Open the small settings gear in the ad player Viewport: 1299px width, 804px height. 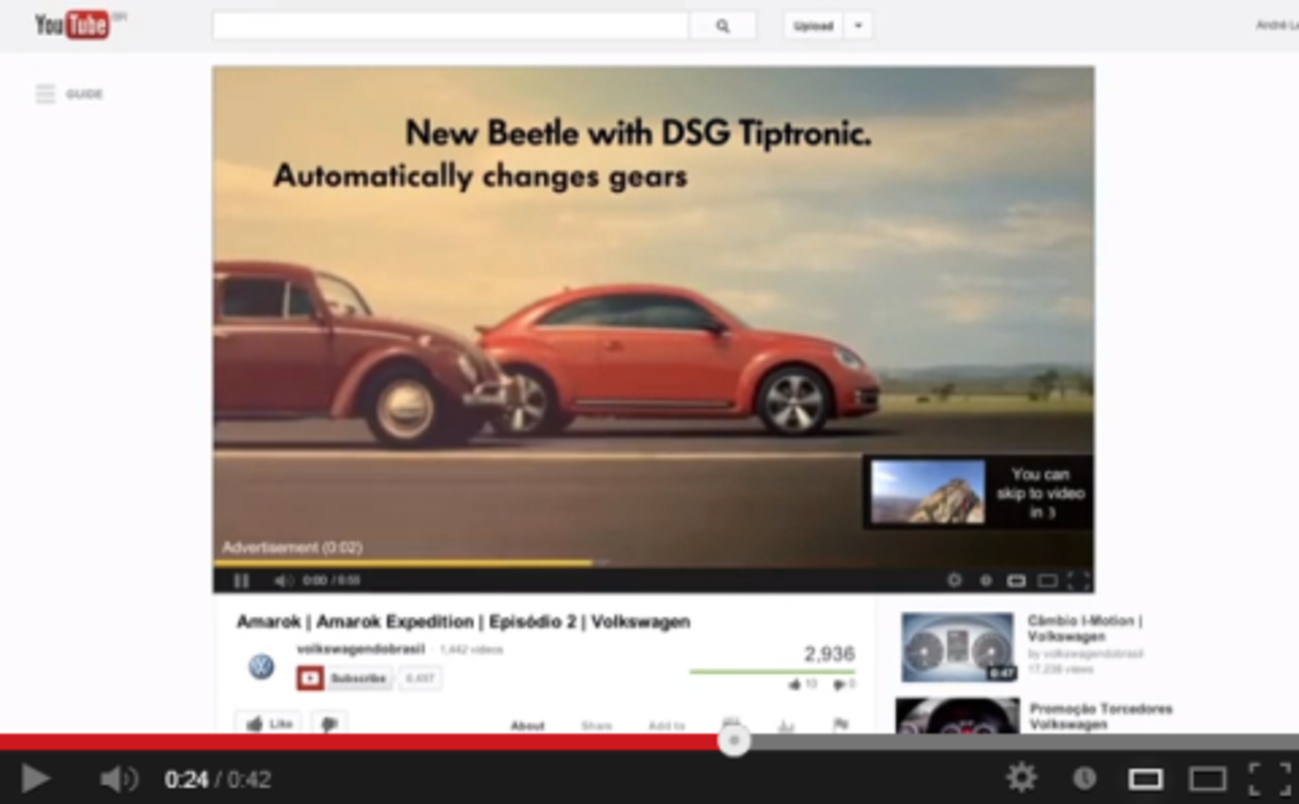954,580
